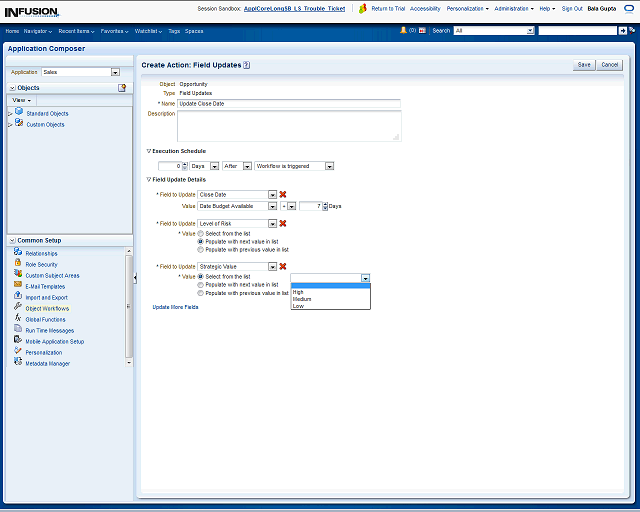Open the Application Sales dropdown
This screenshot has width=640, height=512.
coord(115,72)
